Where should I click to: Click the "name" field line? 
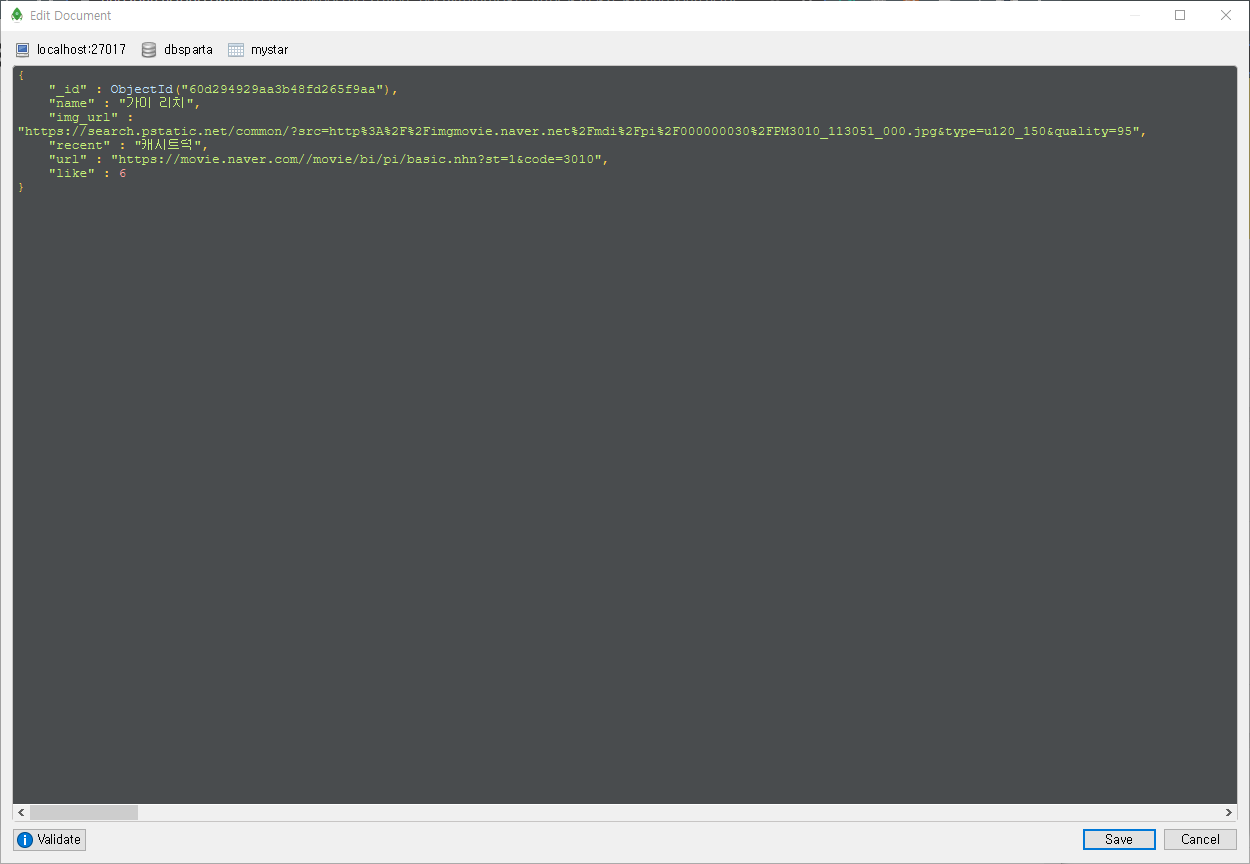(125, 103)
